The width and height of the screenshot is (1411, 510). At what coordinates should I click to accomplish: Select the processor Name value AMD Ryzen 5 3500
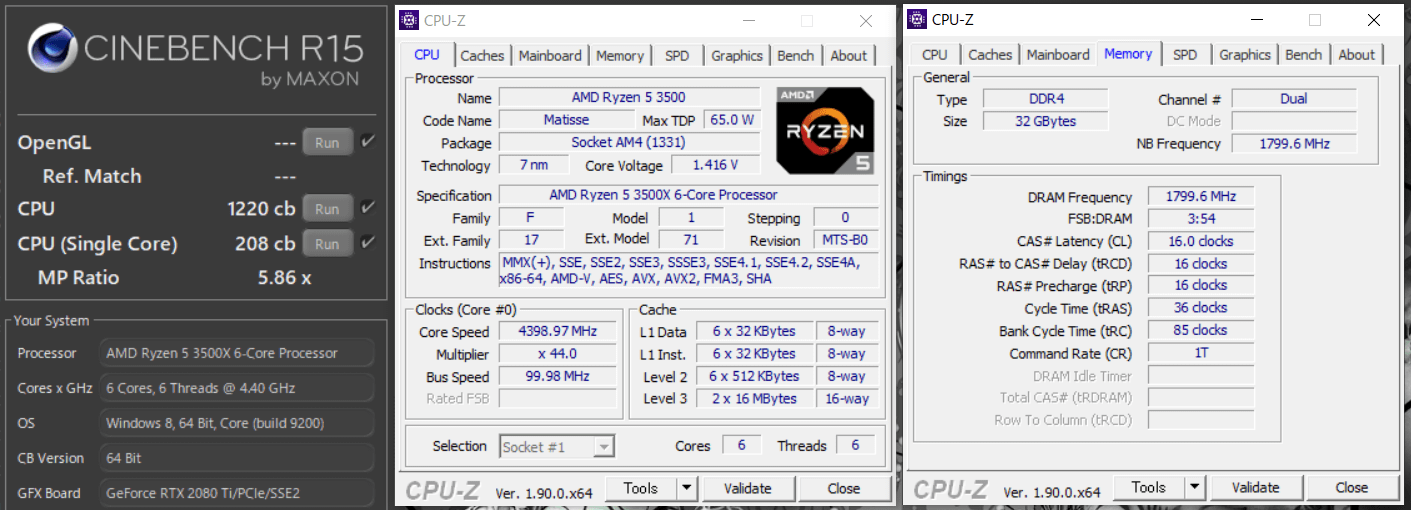[629, 98]
